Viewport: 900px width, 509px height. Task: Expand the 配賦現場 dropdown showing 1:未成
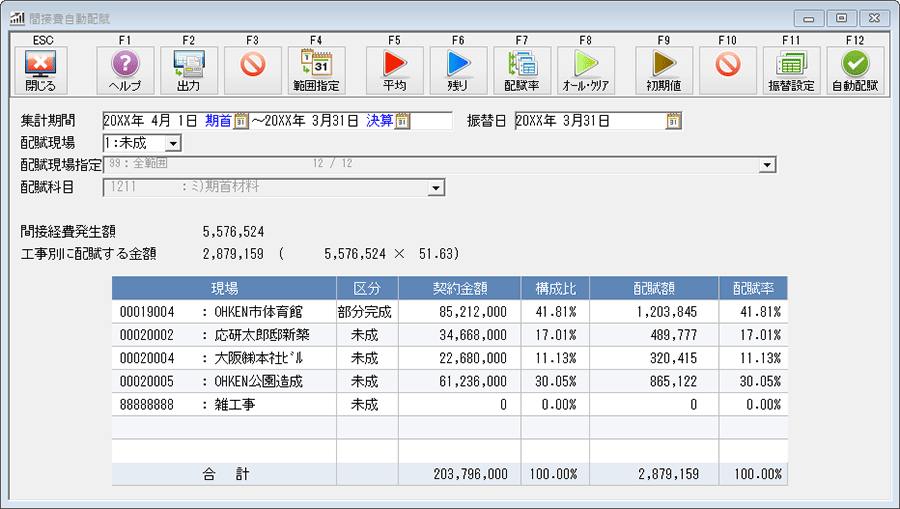[173, 143]
